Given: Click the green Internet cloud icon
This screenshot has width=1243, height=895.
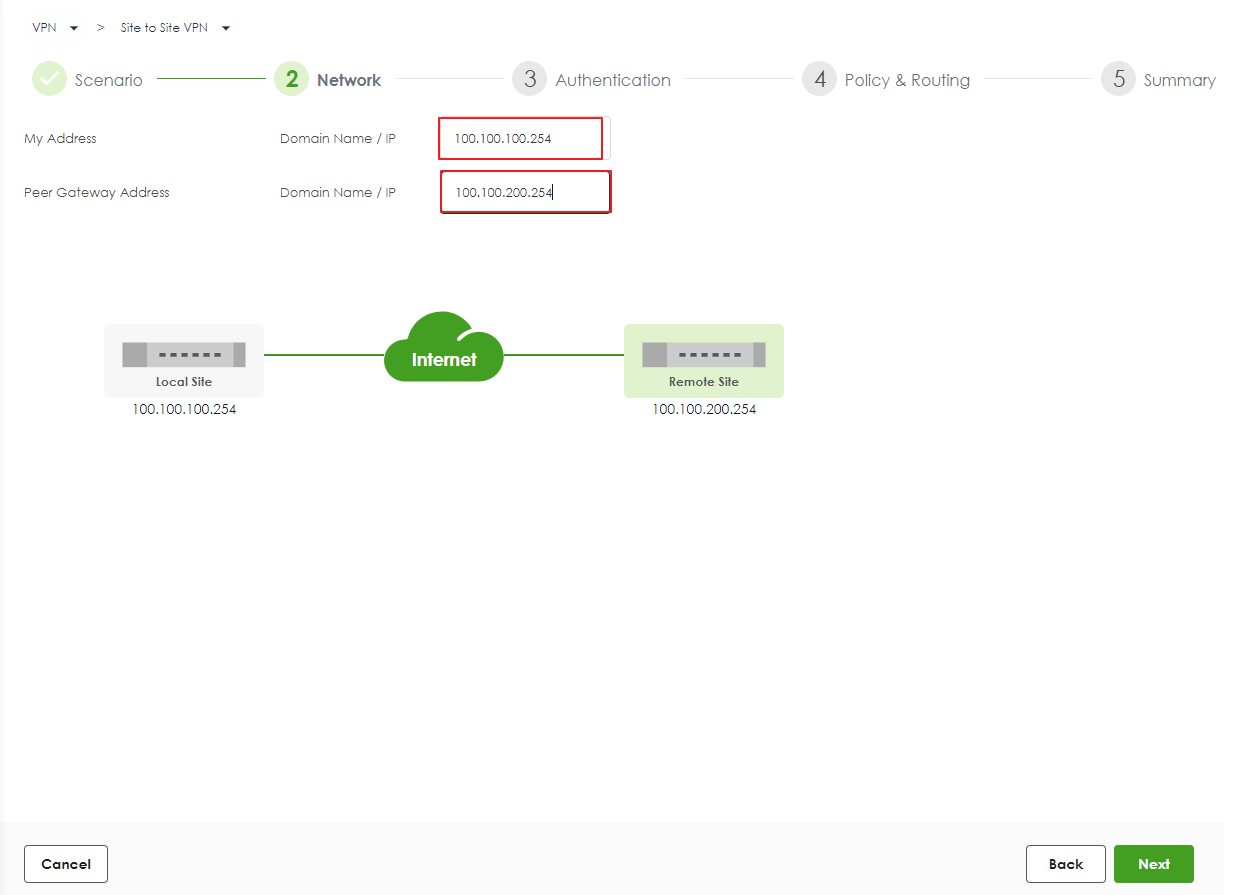Looking at the screenshot, I should 444,348.
